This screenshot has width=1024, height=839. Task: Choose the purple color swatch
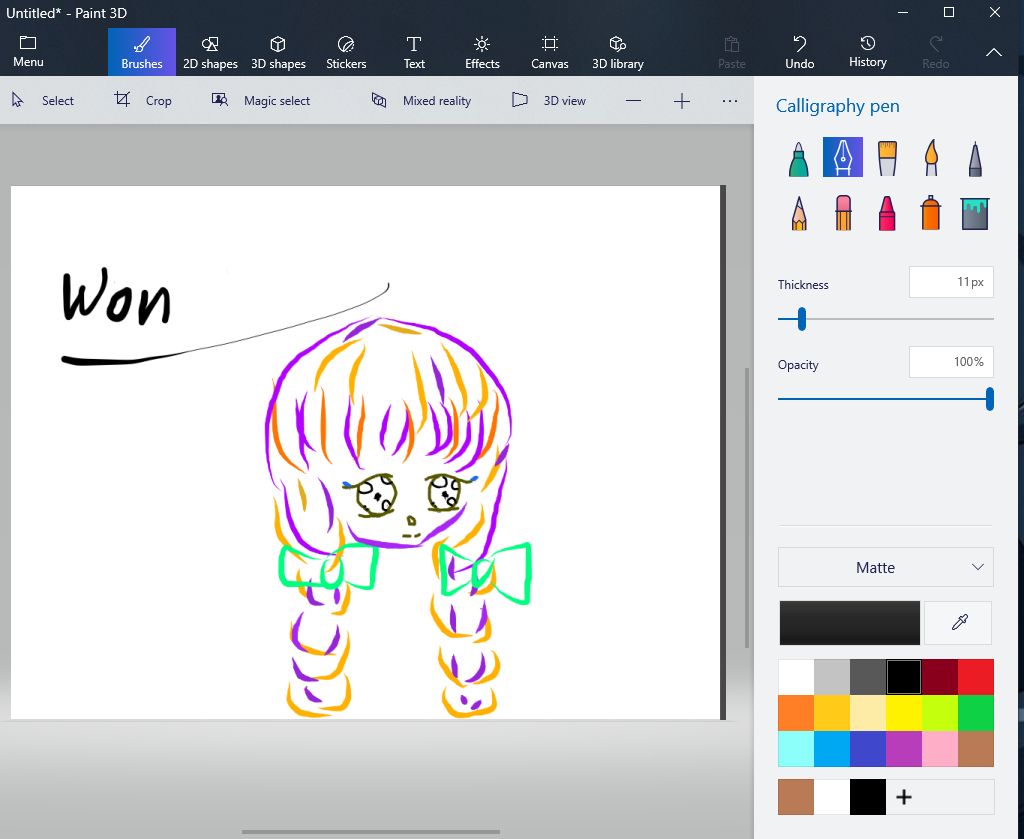pyautogui.click(x=904, y=749)
